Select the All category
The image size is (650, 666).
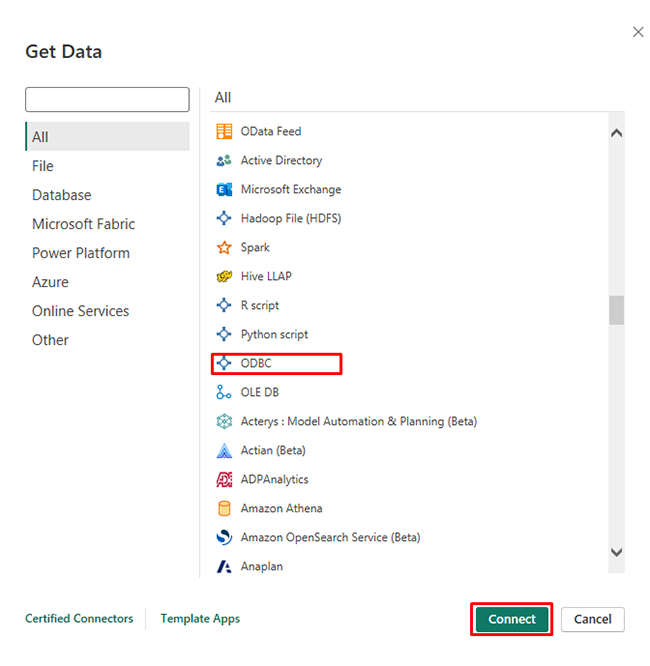click(x=107, y=137)
